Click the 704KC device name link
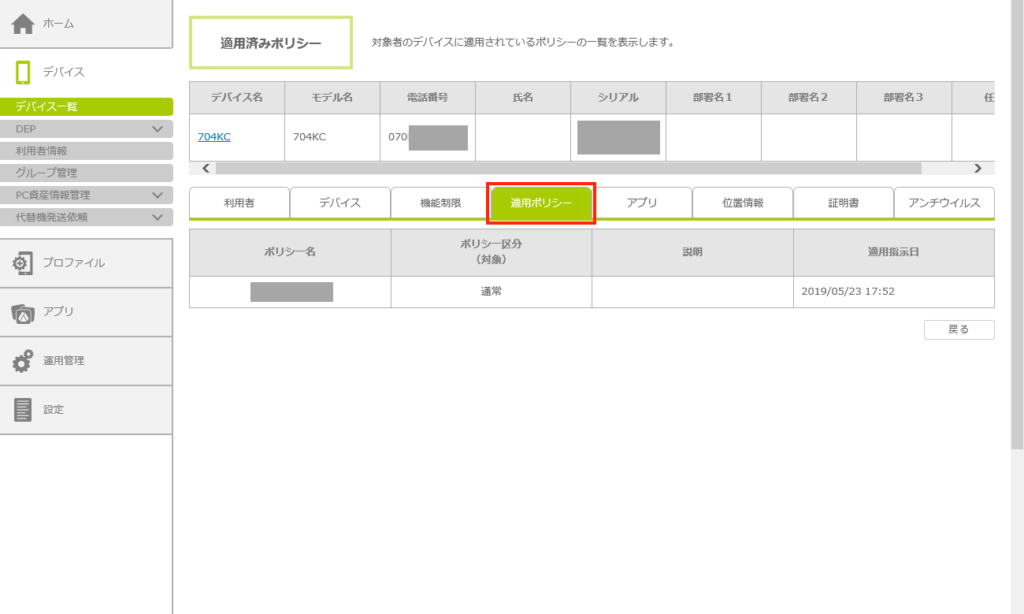 (x=214, y=137)
